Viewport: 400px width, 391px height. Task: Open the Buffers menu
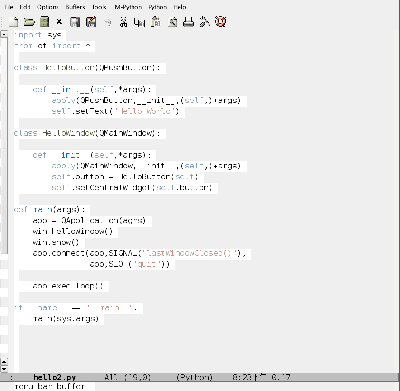pos(76,7)
